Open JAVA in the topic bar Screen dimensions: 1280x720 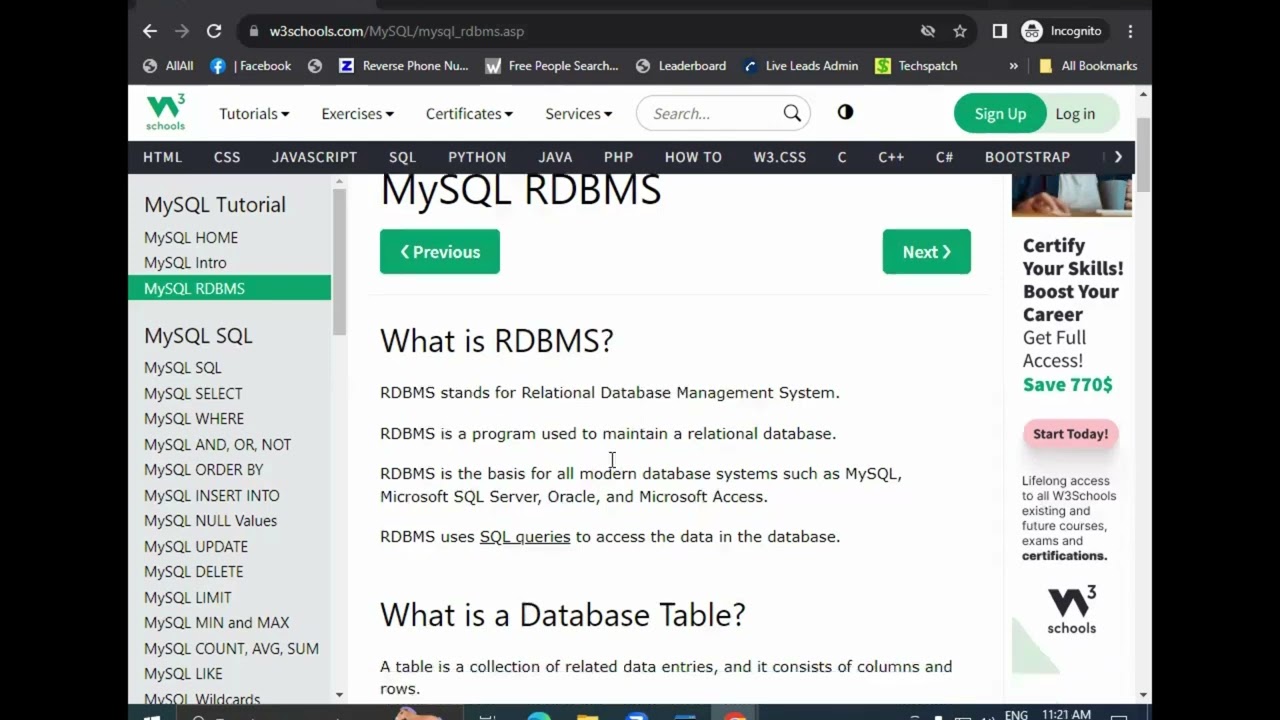(555, 157)
